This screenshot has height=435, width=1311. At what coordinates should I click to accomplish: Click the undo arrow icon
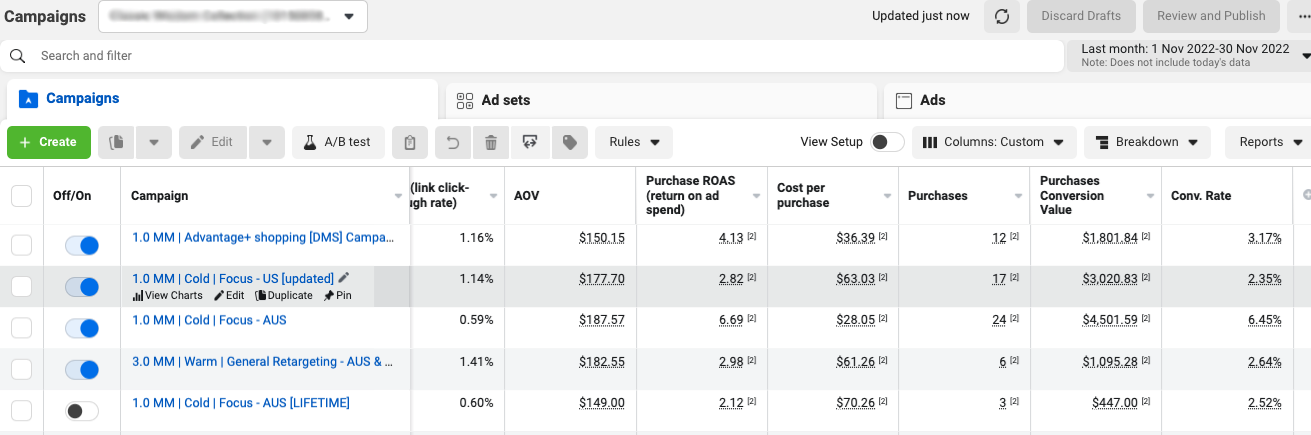[x=452, y=142]
